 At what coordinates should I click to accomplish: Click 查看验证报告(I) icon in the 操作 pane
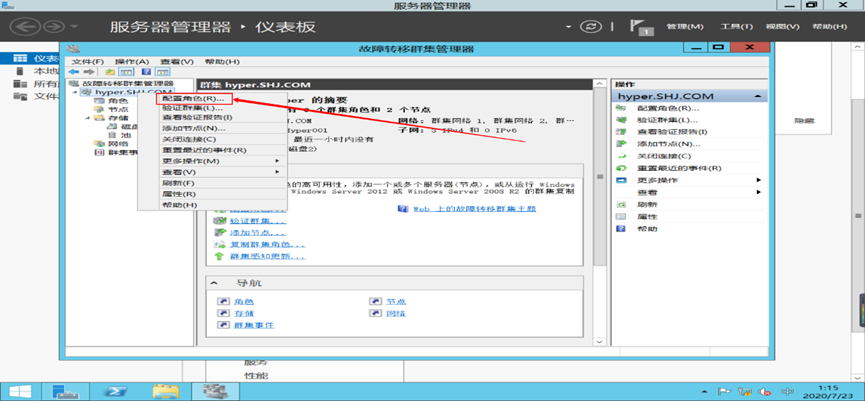(x=621, y=132)
